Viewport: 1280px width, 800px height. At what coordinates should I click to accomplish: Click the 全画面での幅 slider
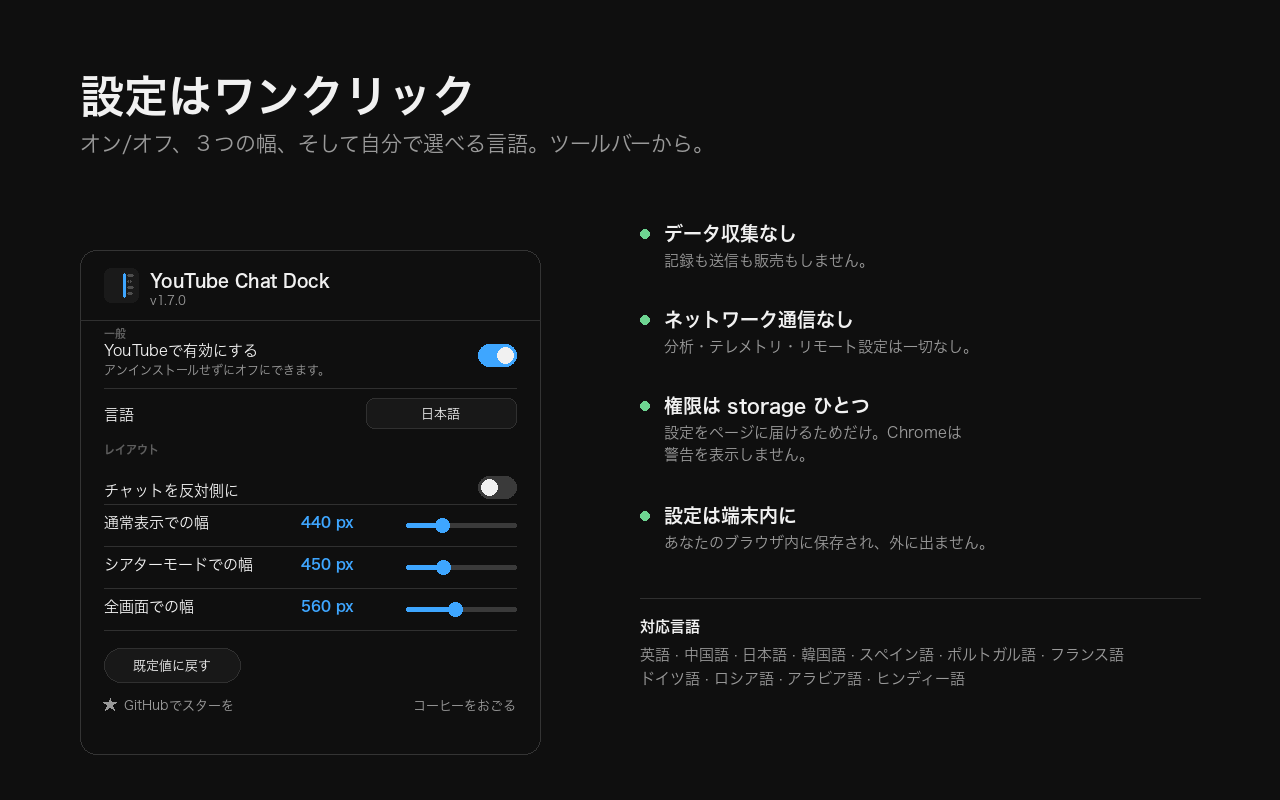[461, 609]
